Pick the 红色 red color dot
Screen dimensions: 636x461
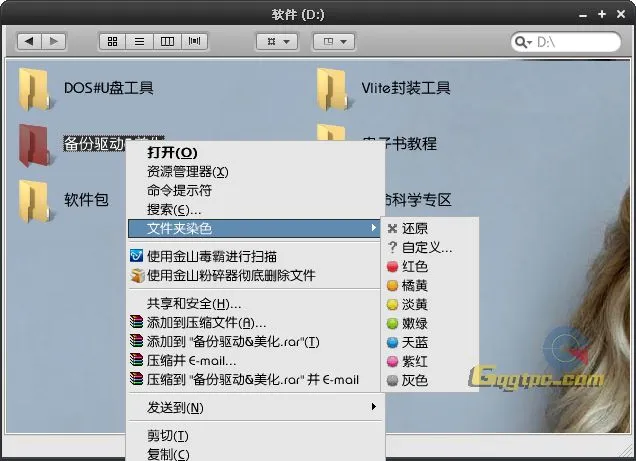(x=392, y=266)
